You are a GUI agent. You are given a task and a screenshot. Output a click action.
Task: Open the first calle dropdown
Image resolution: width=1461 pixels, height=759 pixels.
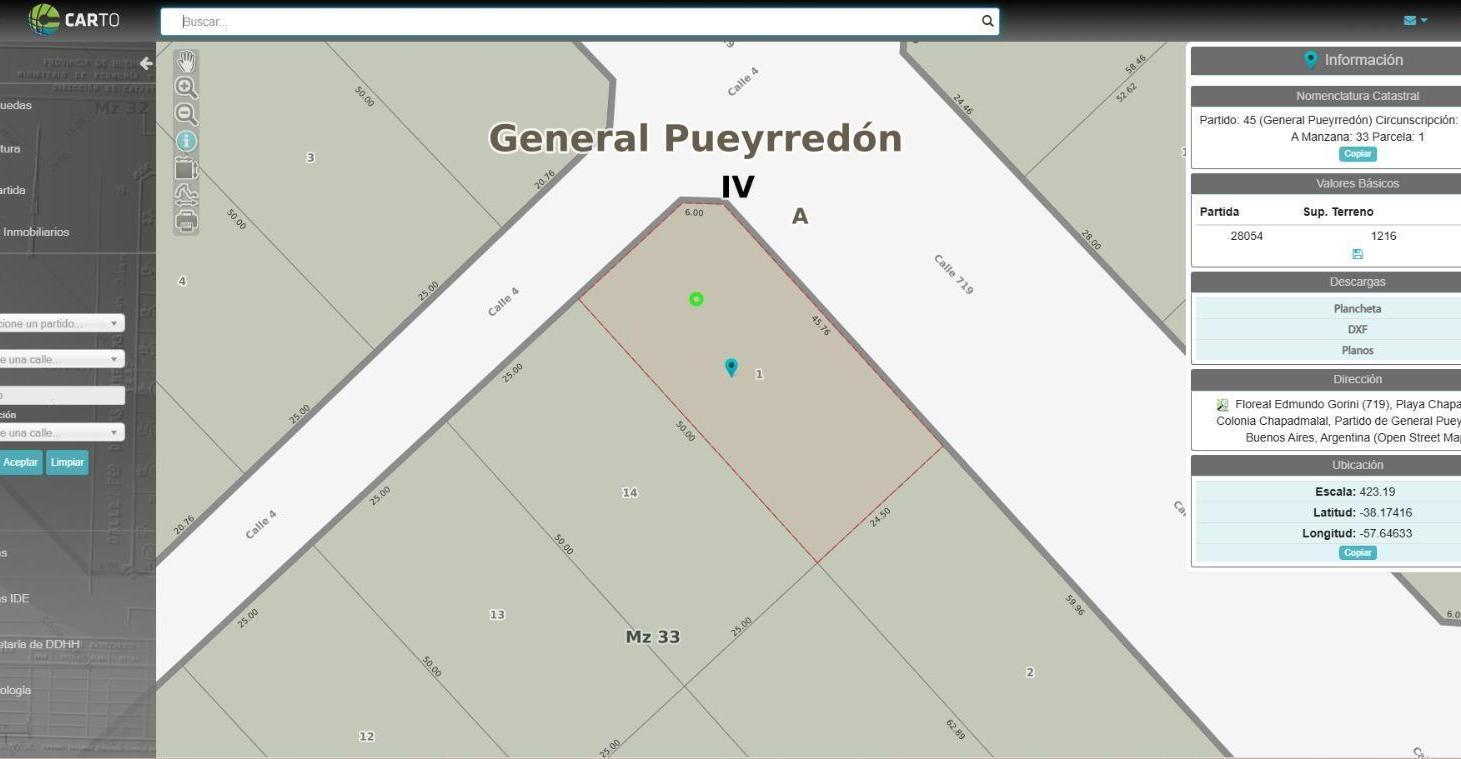pyautogui.click(x=61, y=359)
